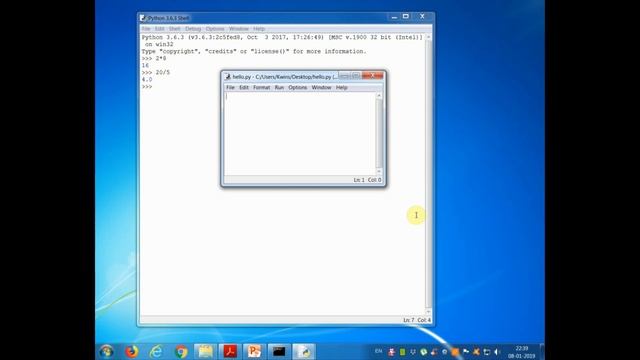Click the Python IDLE taskbar button
This screenshot has width=640, height=360.
click(x=304, y=351)
